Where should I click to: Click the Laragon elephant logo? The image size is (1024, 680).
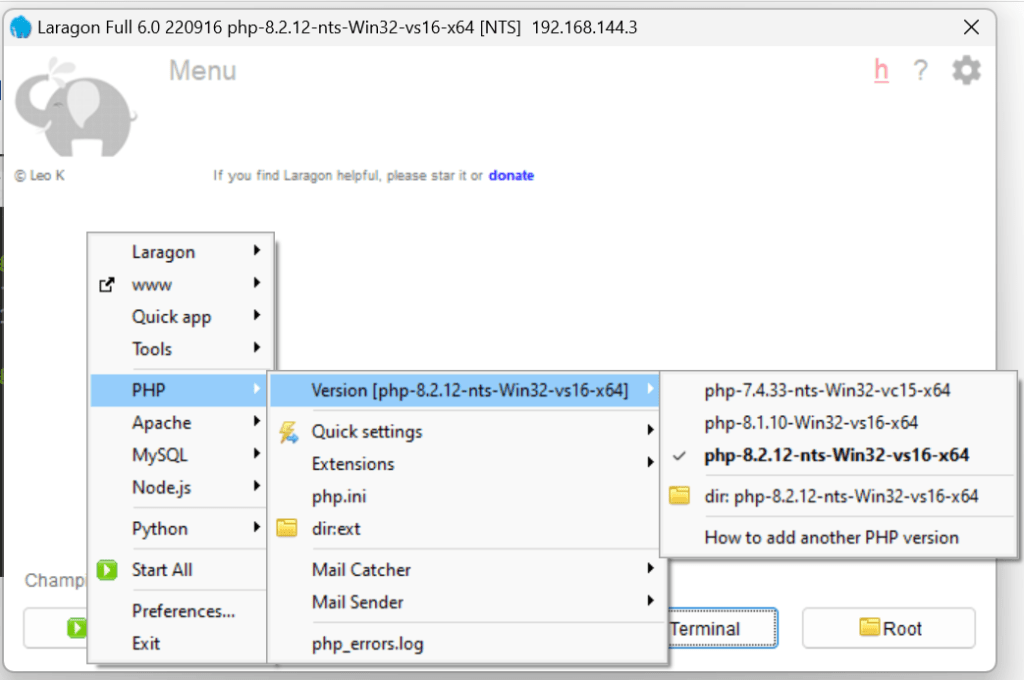pyautogui.click(x=75, y=107)
